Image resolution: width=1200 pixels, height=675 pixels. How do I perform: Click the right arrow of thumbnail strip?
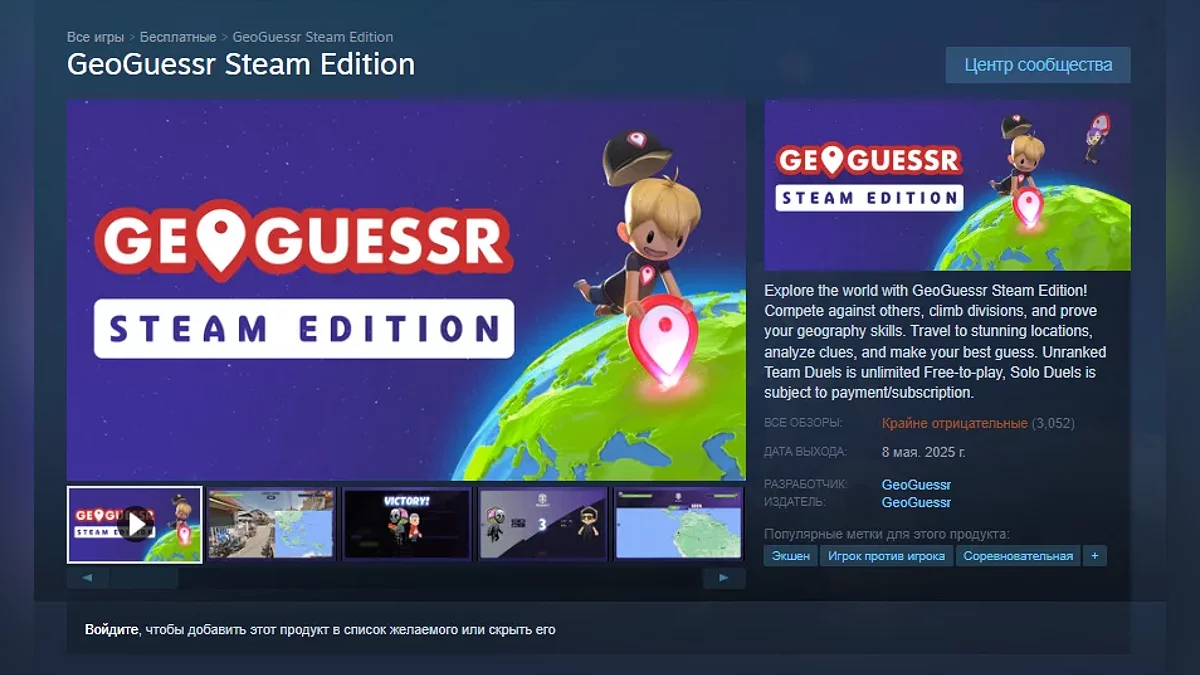pyautogui.click(x=724, y=578)
